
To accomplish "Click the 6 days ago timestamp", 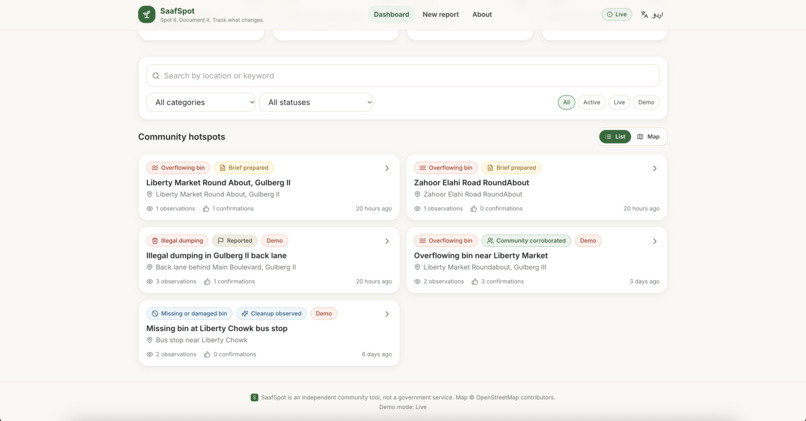I will pos(377,355).
